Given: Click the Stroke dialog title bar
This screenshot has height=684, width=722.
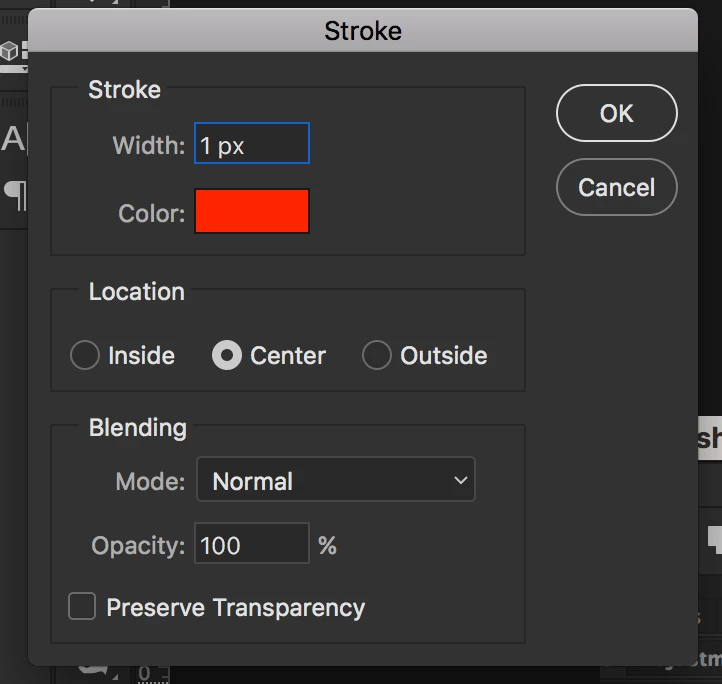Looking at the screenshot, I should click(x=362, y=31).
